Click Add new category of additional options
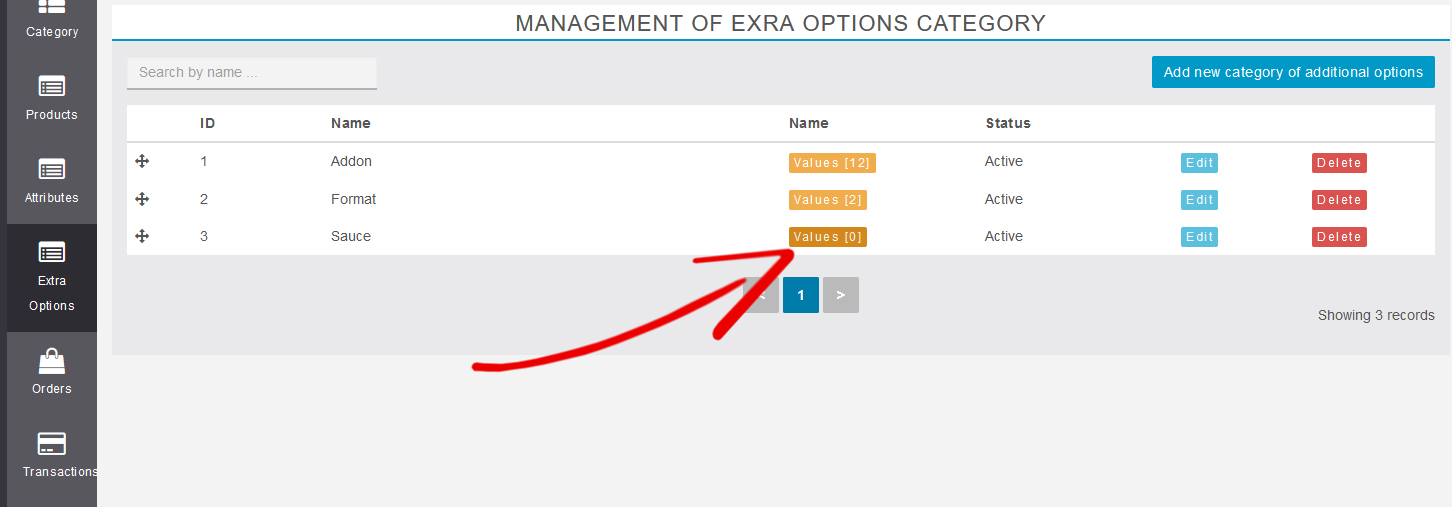1452x507 pixels. (x=1292, y=72)
